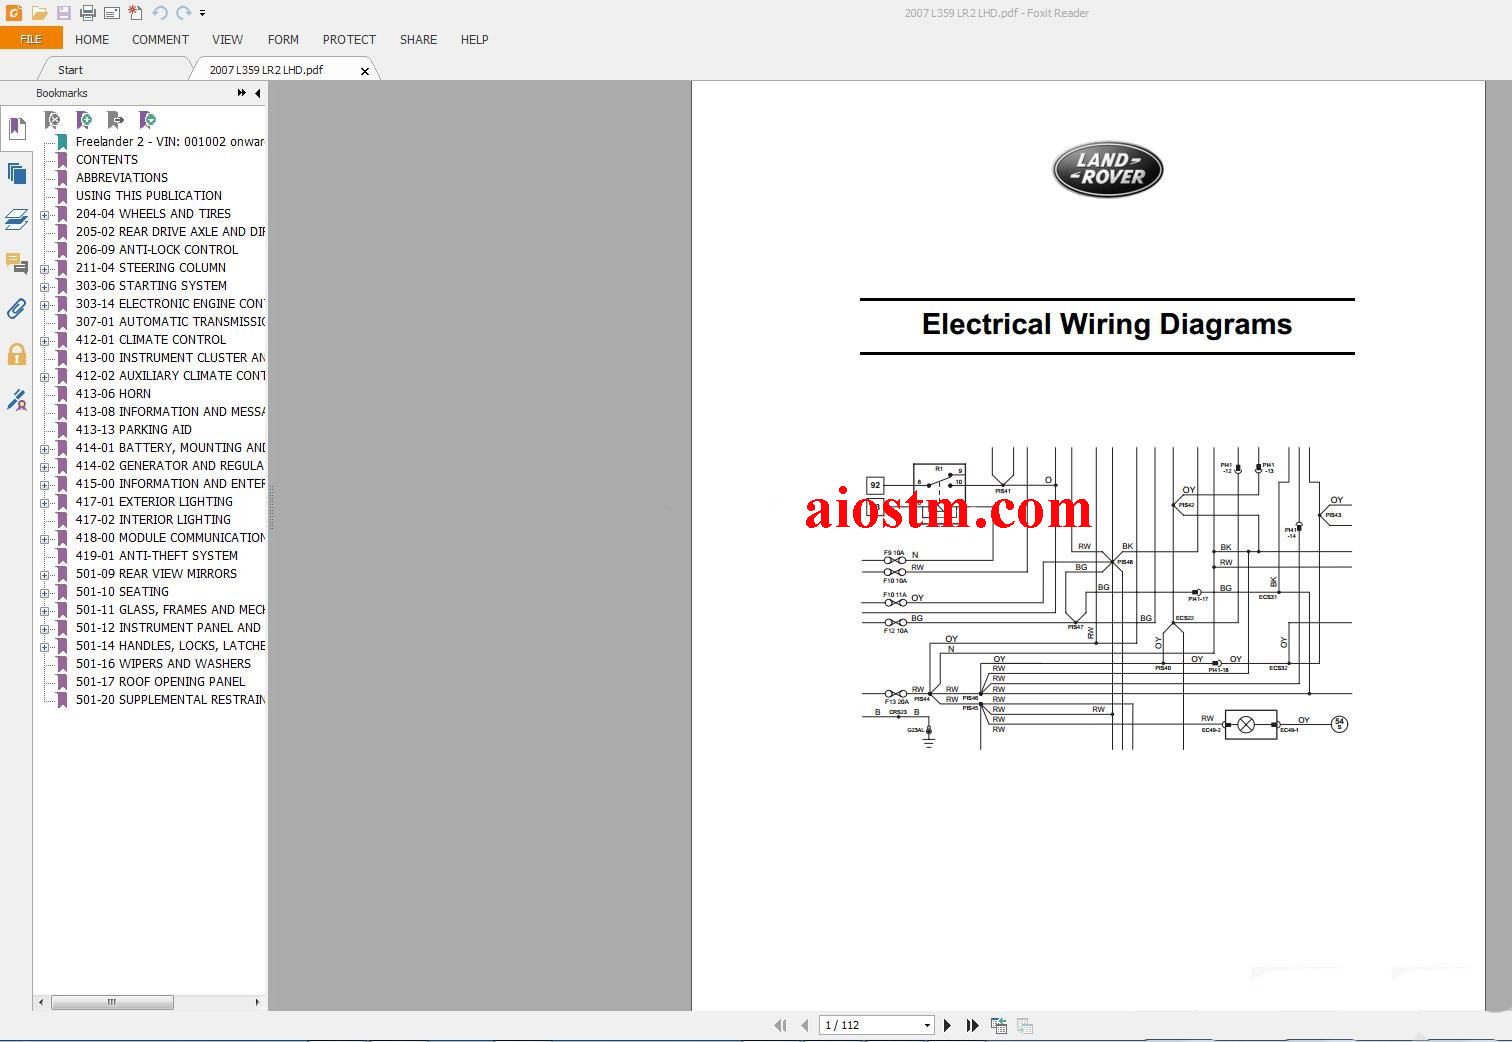Click the Delete Bookmark icon

click(x=52, y=120)
